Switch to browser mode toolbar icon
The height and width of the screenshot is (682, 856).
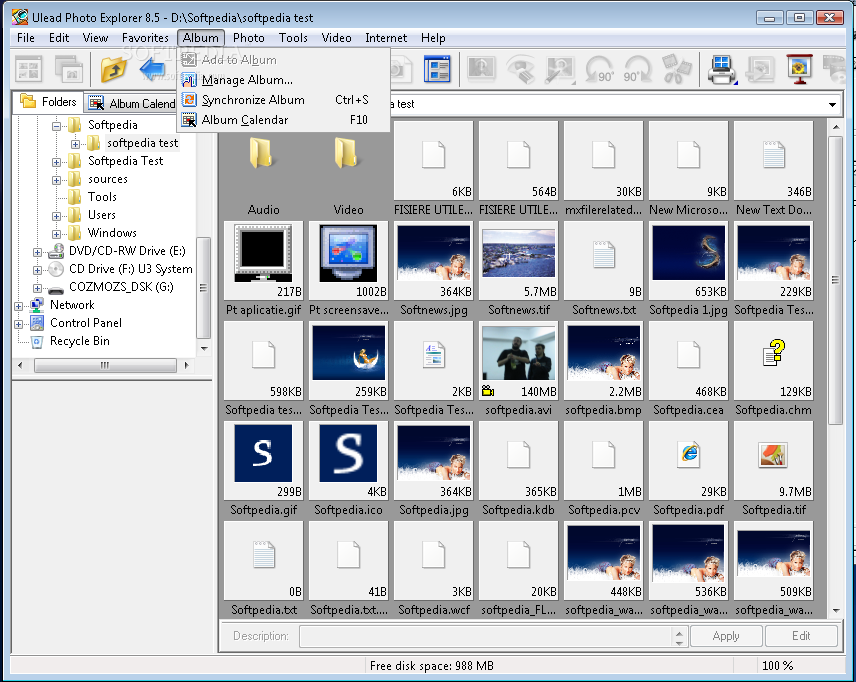point(437,70)
